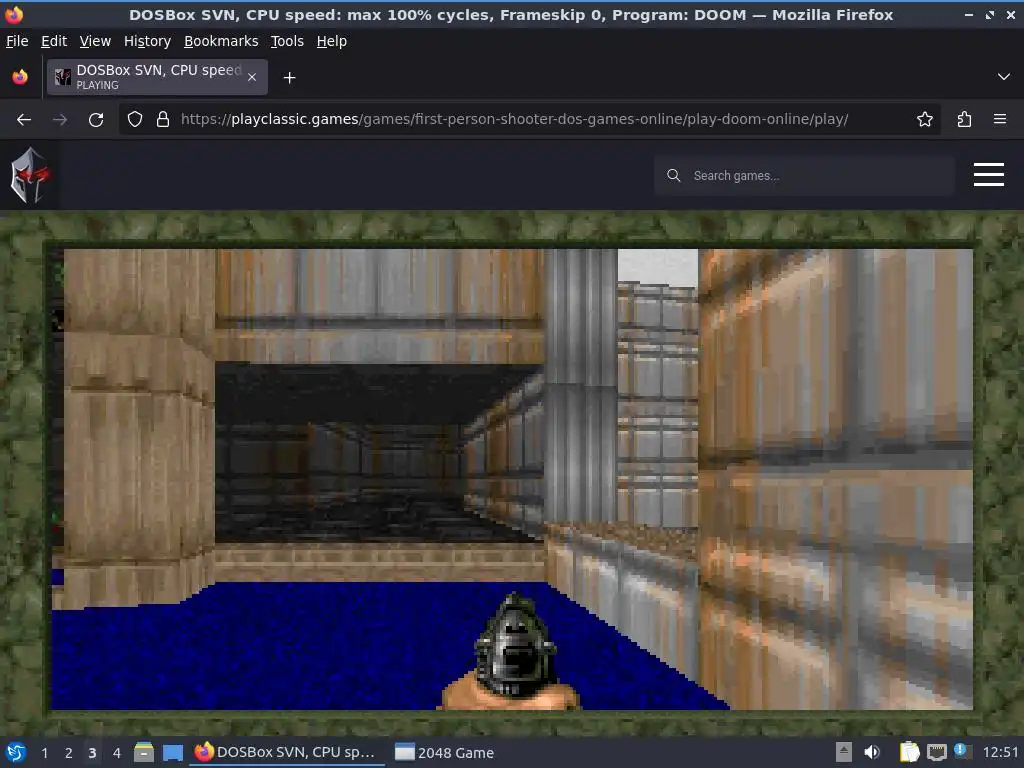Viewport: 1024px width, 768px height.
Task: Click the search magnifier icon
Action: point(673,176)
